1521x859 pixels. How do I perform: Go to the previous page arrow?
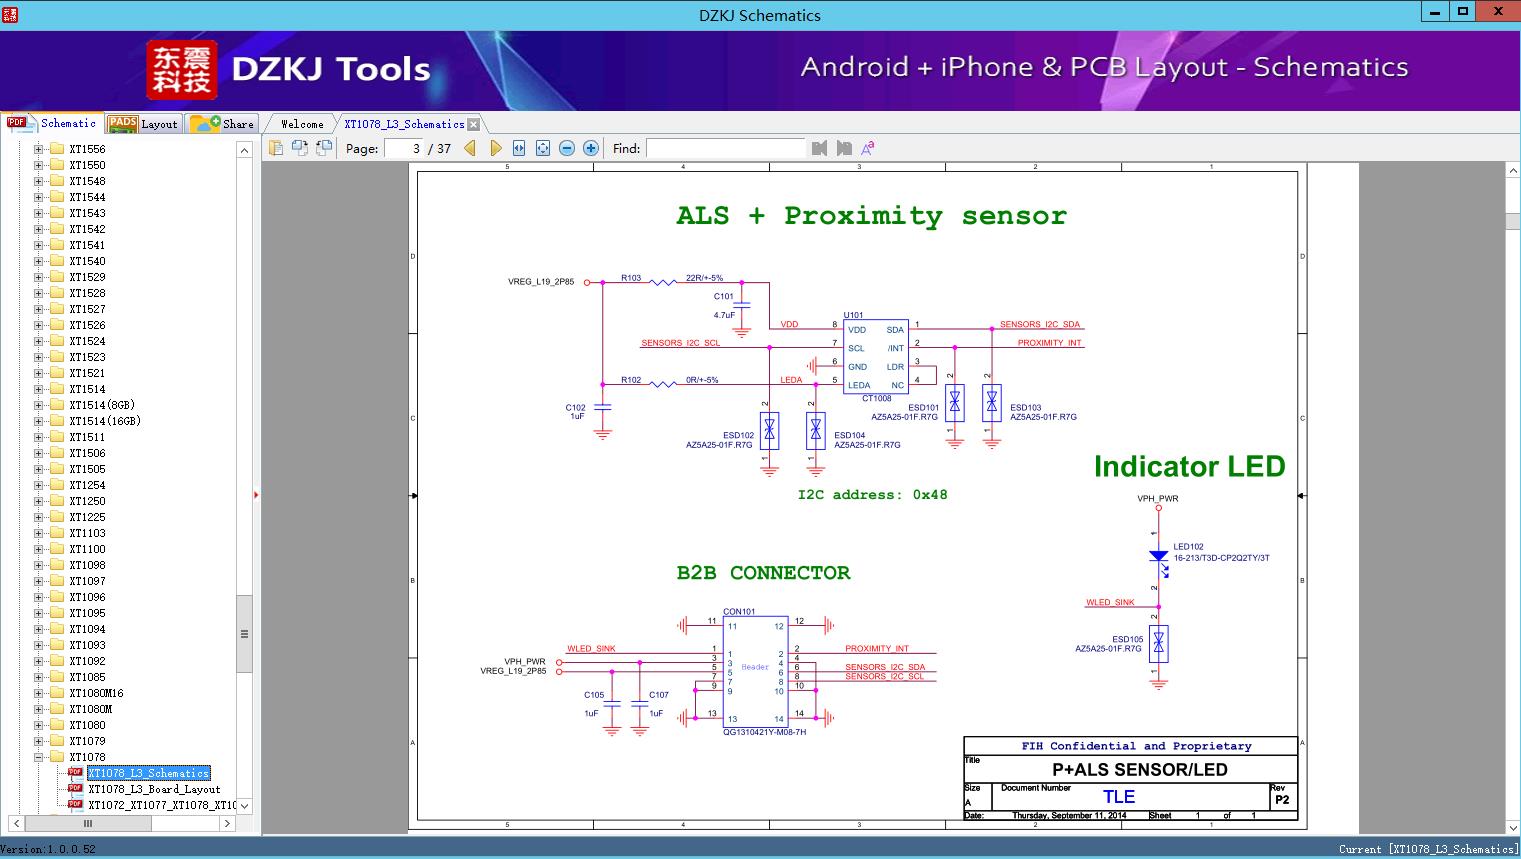[470, 148]
